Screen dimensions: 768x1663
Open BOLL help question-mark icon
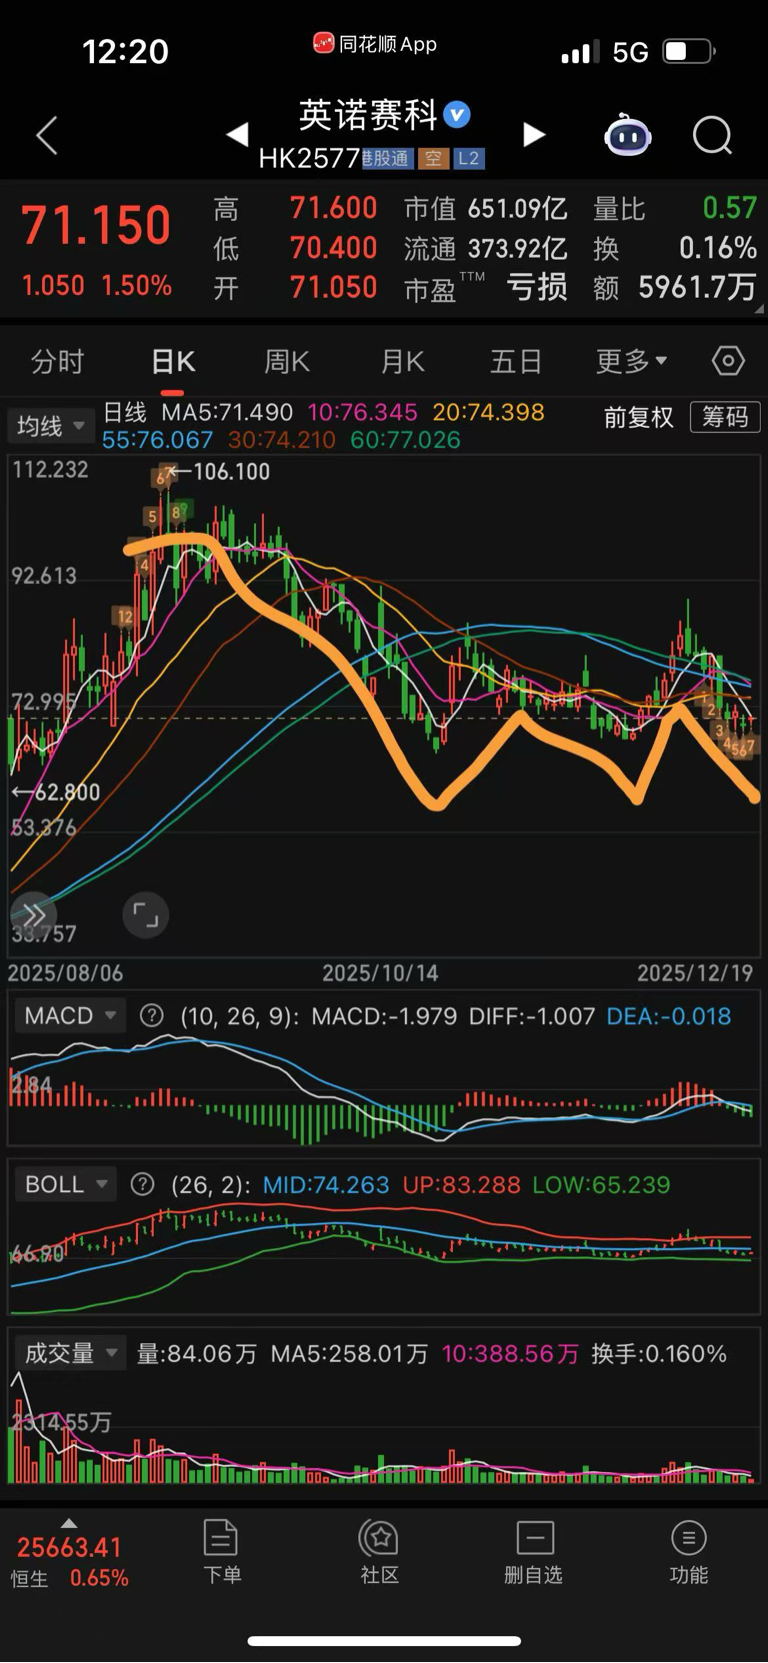143,1185
